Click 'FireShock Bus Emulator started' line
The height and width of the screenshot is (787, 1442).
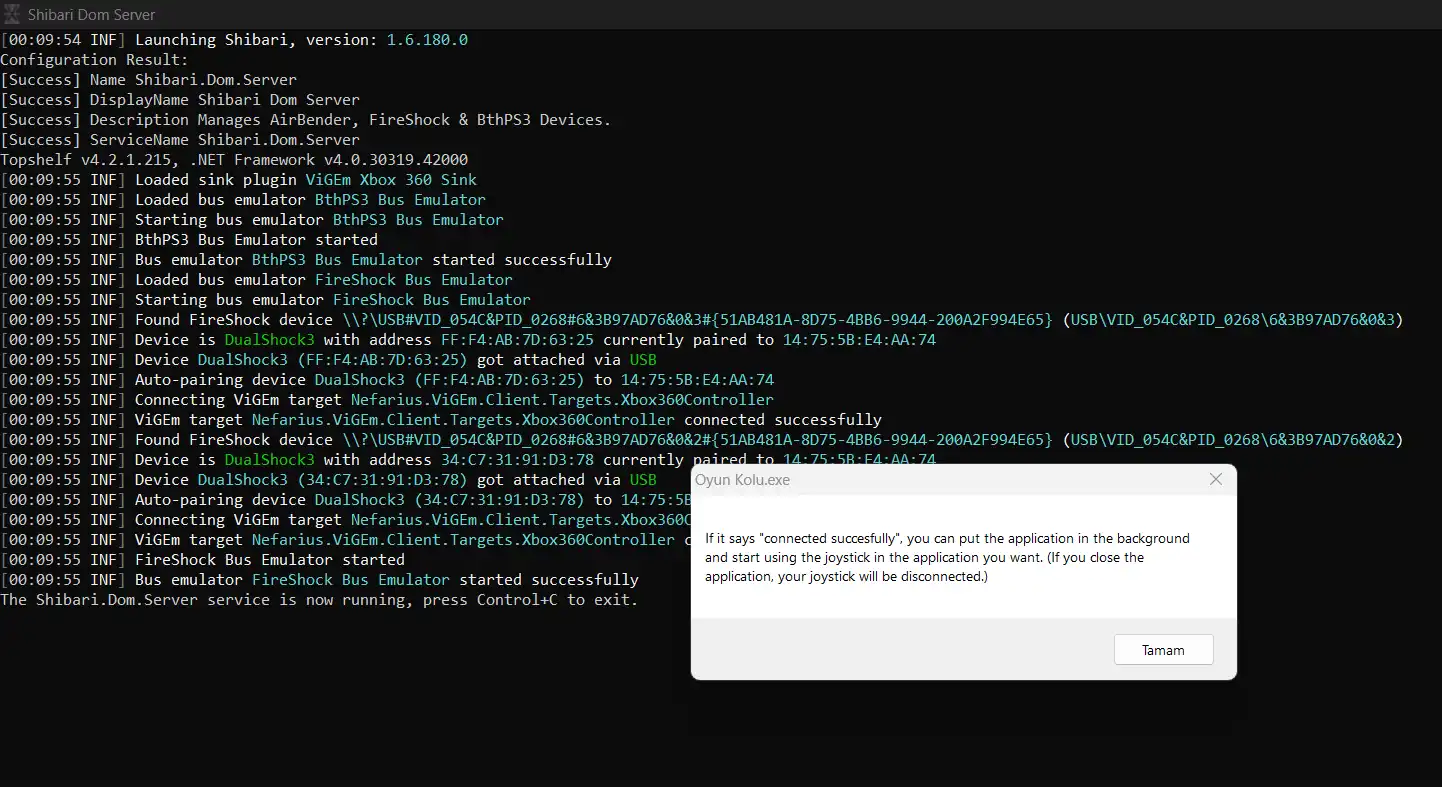[x=202, y=560]
